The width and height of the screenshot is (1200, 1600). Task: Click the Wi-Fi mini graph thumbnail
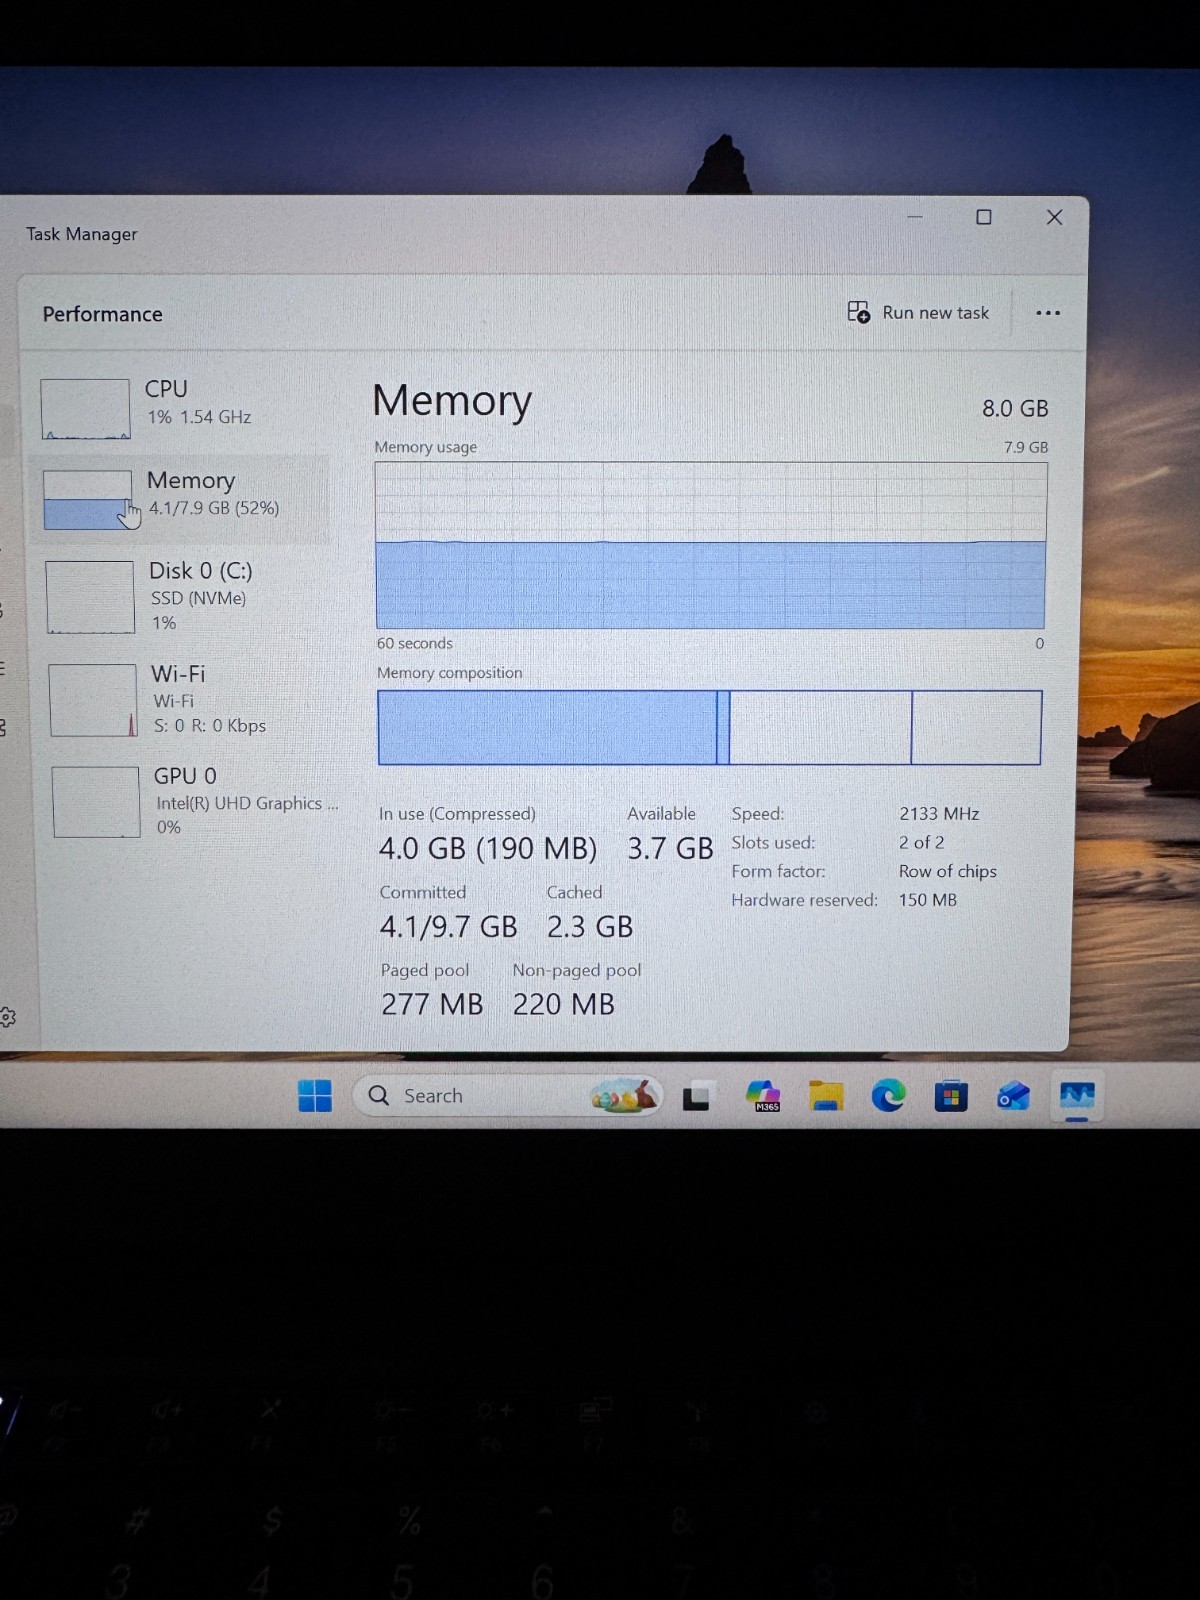point(93,700)
